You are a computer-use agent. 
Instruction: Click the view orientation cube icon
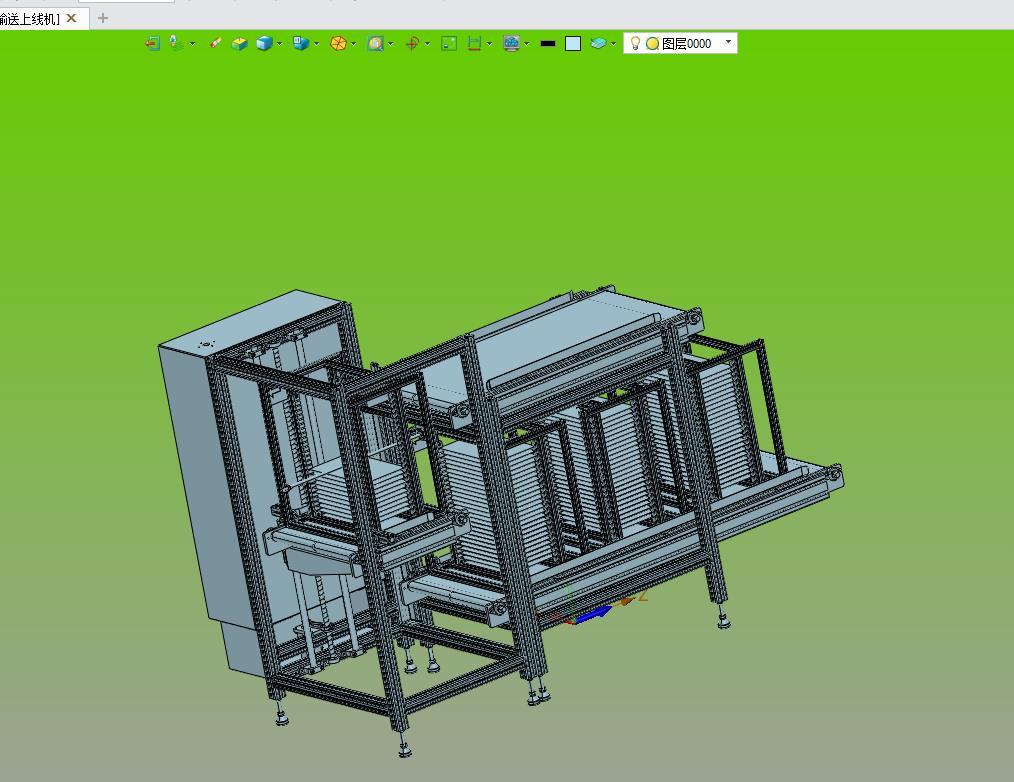(x=301, y=43)
